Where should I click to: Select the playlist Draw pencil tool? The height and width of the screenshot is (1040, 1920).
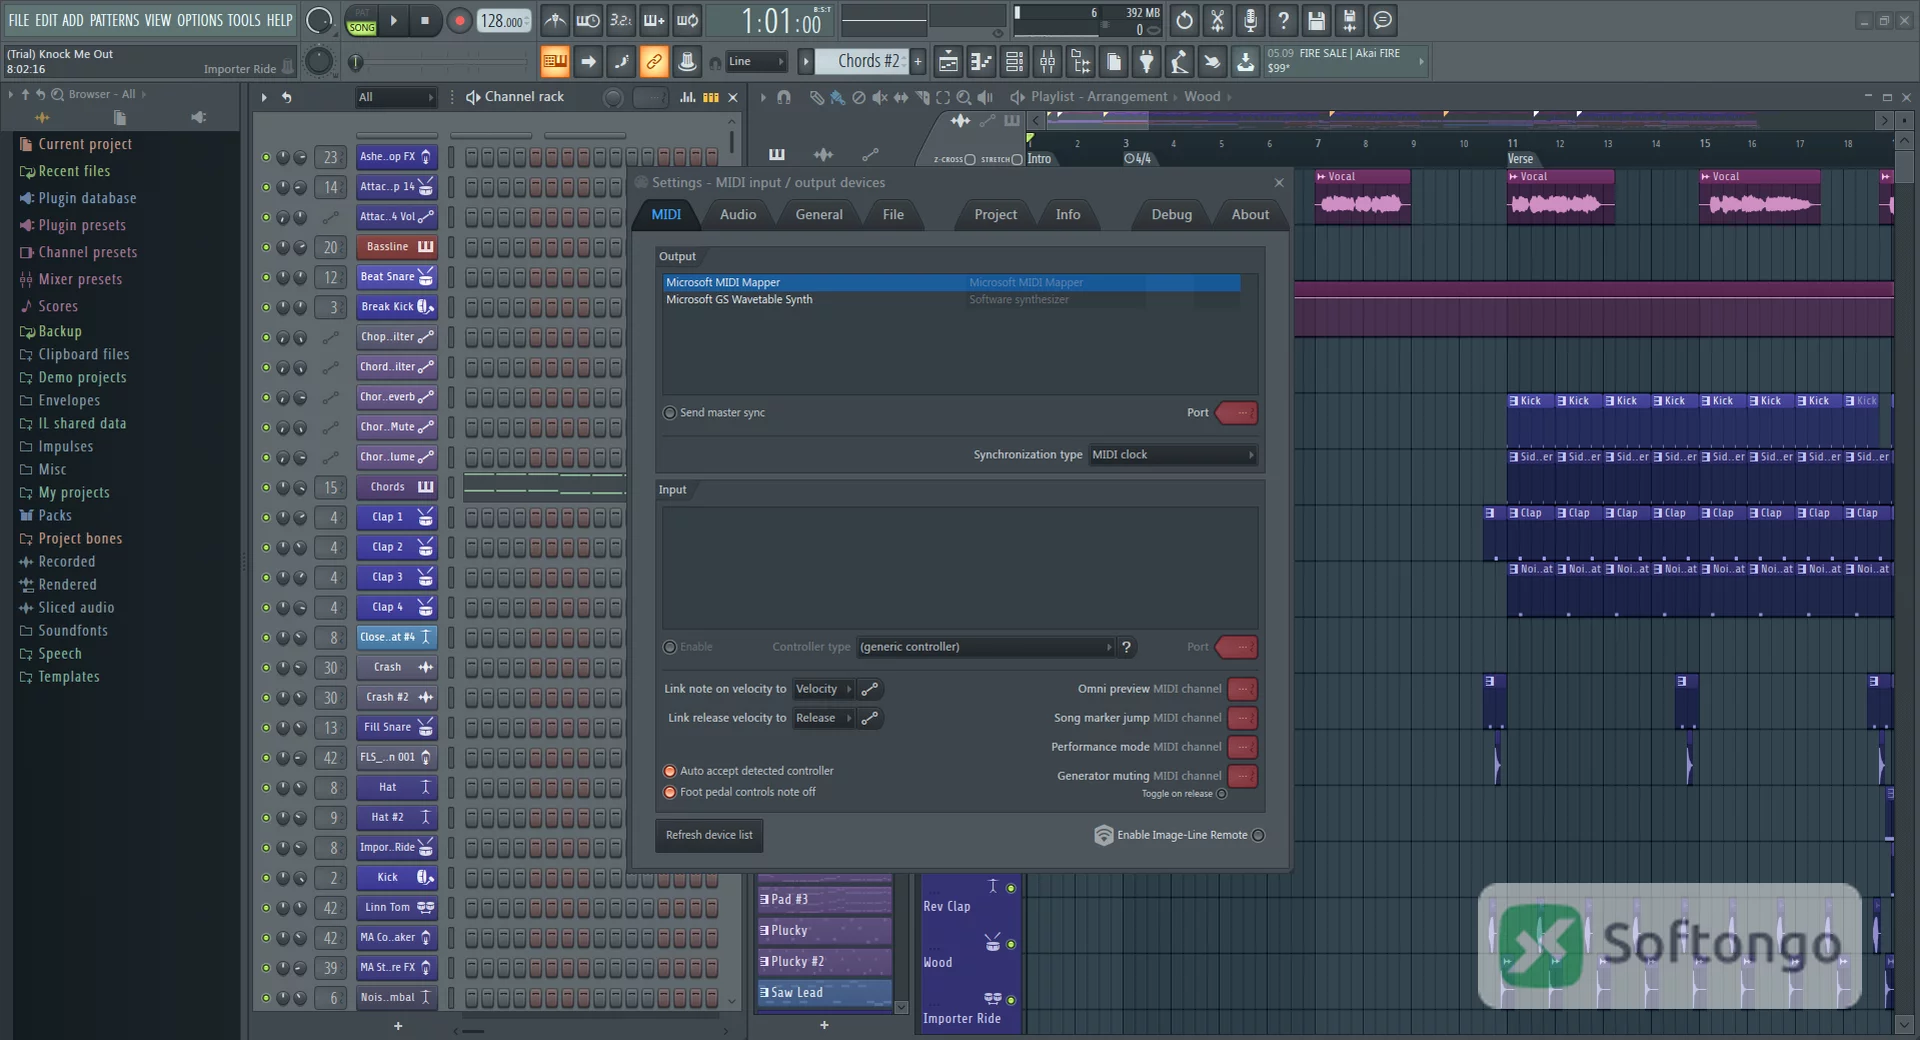coord(816,97)
